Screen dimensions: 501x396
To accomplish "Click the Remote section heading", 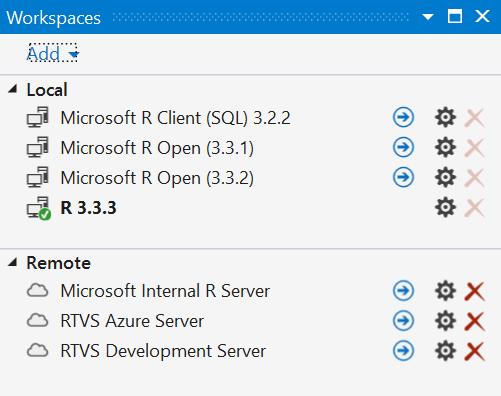I will click(58, 263).
